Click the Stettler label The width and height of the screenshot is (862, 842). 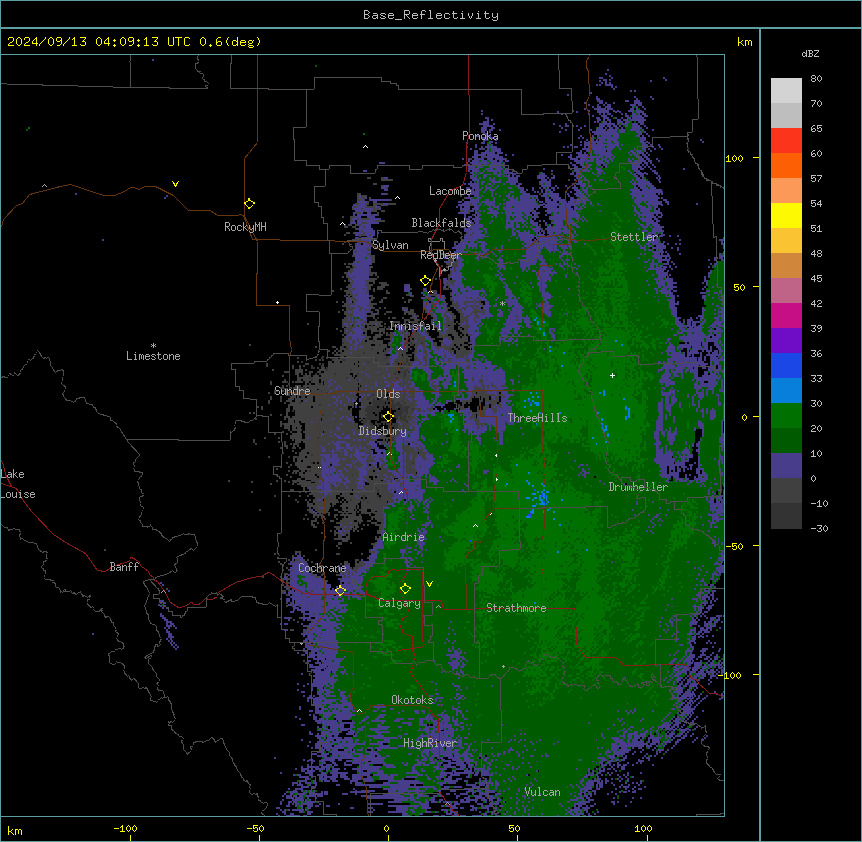[x=634, y=237]
